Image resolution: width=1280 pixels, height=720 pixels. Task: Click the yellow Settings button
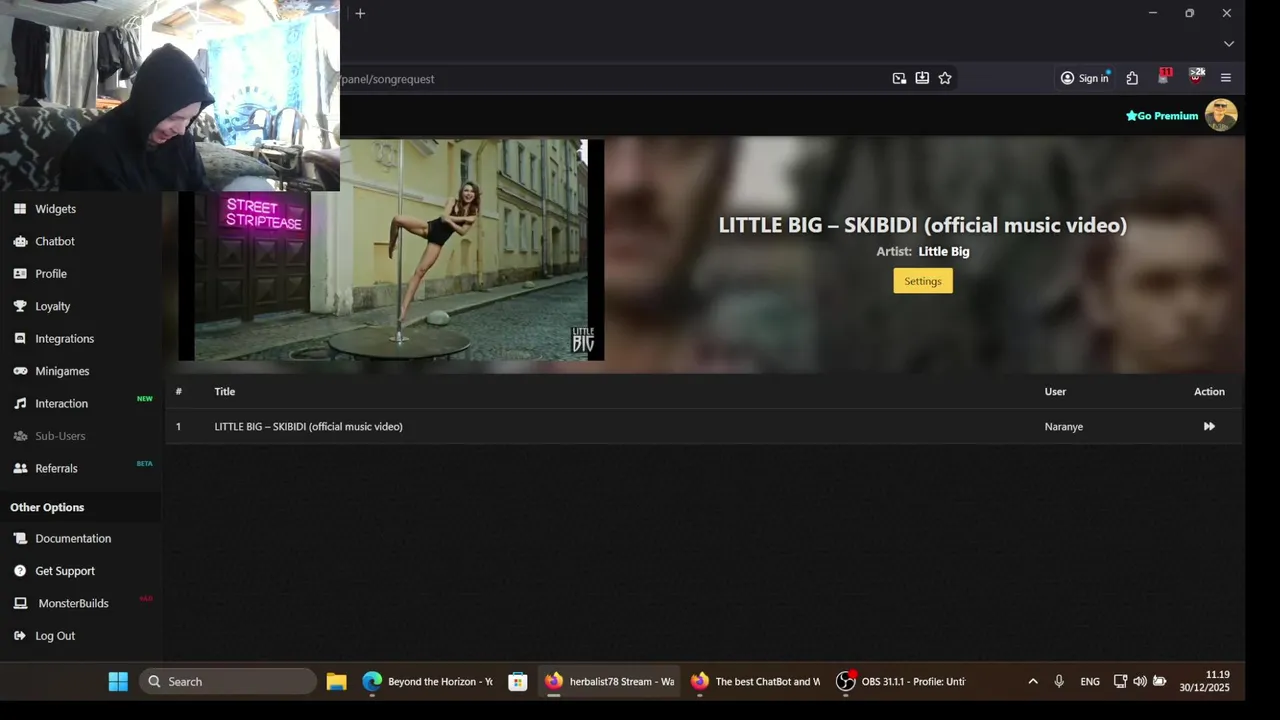(923, 281)
